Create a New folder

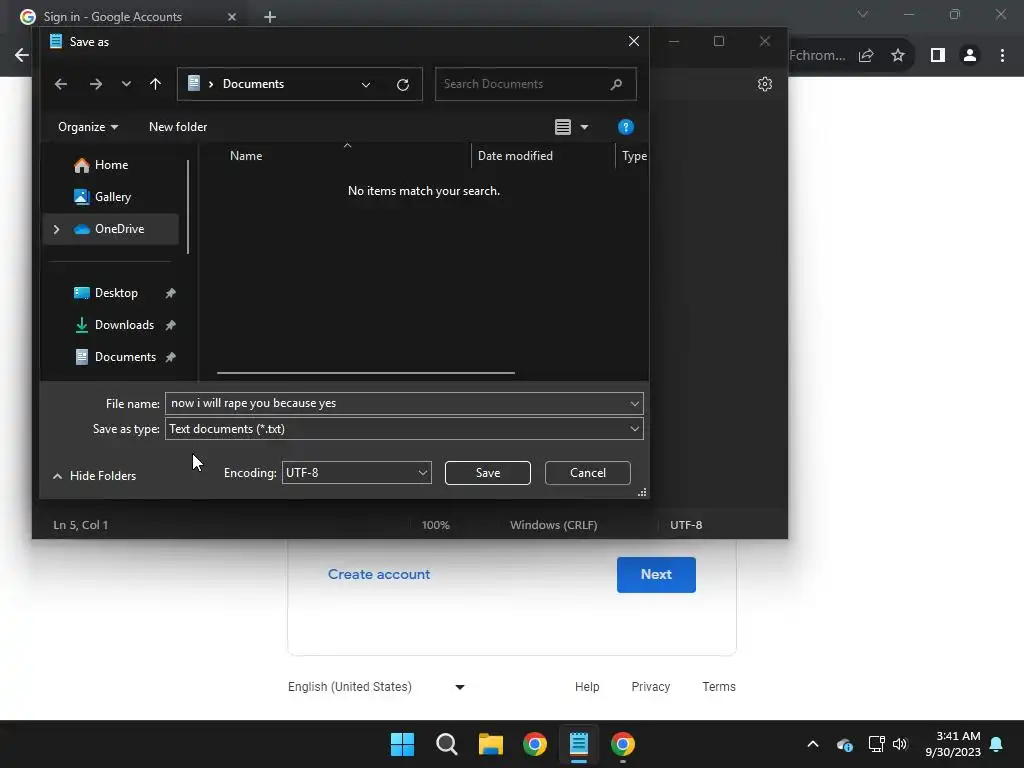[x=178, y=127]
